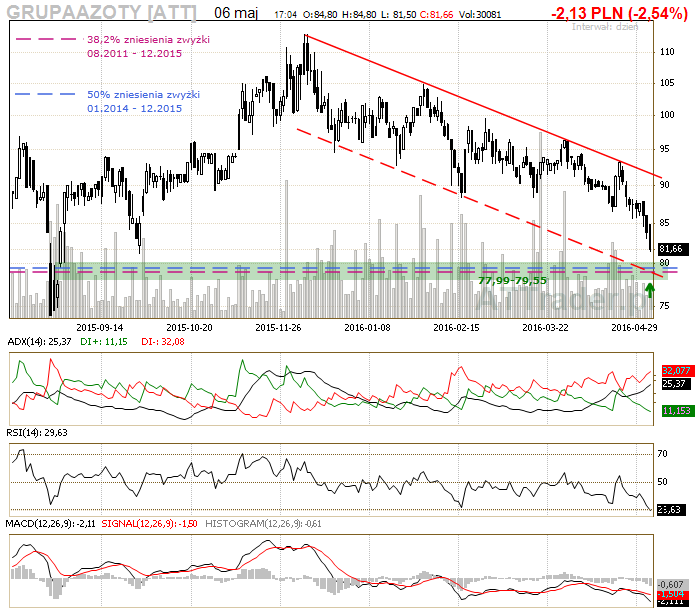Click the RSI 70 level label
This screenshot has width=700, height=613.
tap(662, 454)
